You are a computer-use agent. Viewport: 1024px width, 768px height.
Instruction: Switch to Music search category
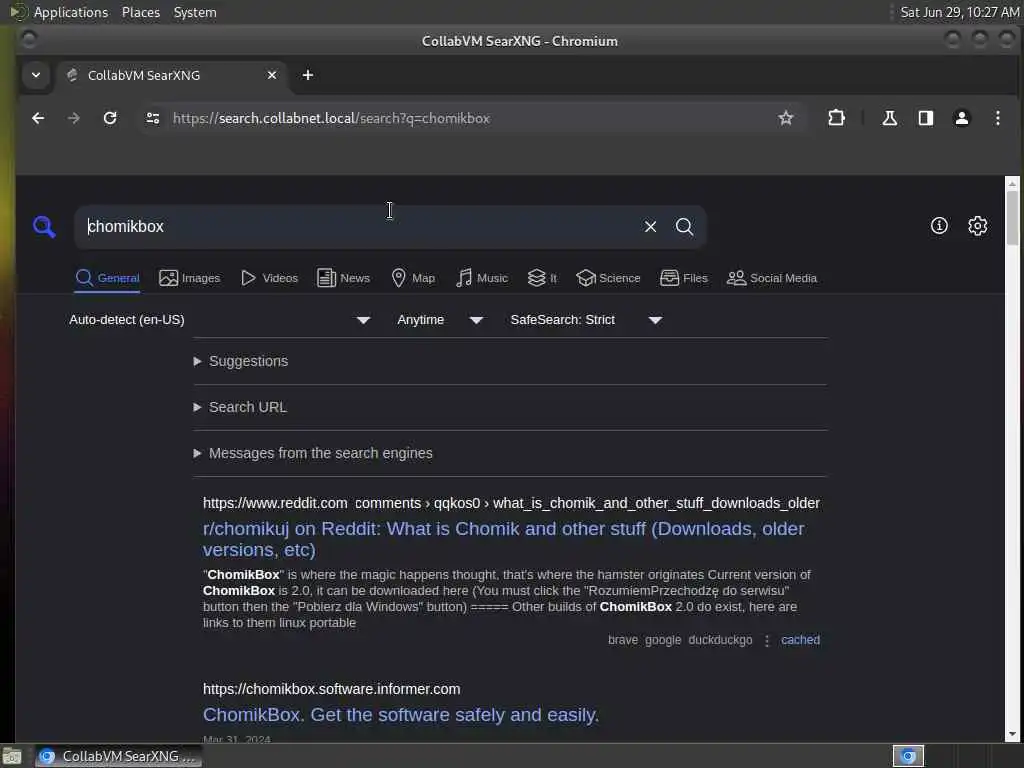[481, 278]
